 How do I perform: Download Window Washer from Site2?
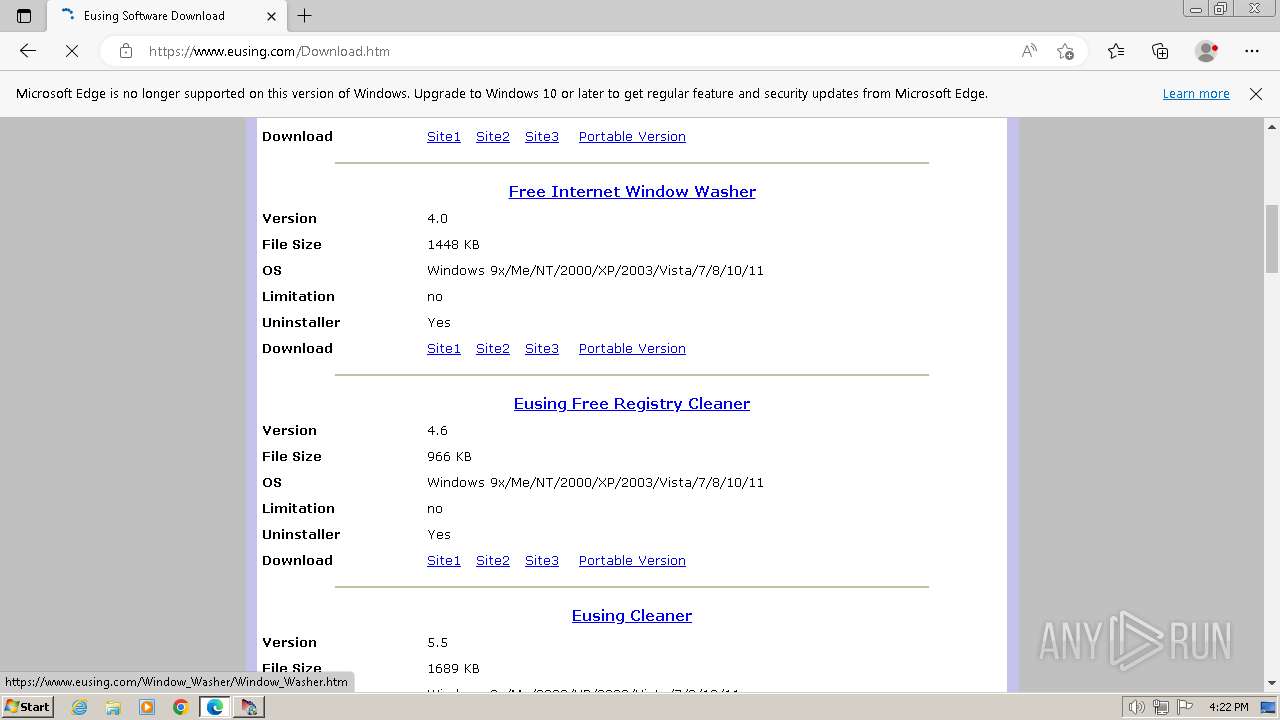pyautogui.click(x=493, y=349)
